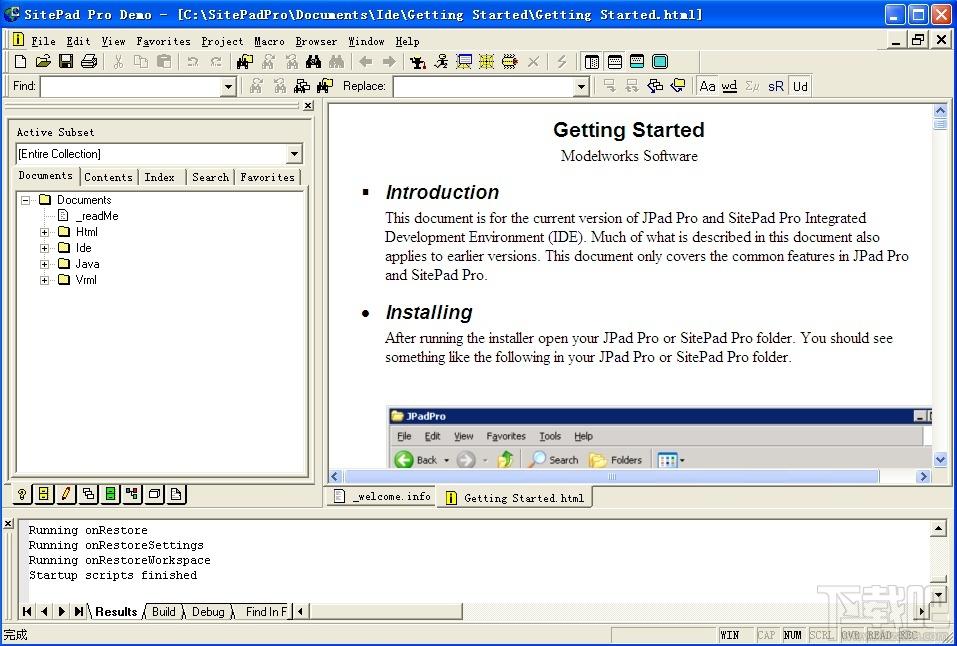Open the Favorites menu

click(x=164, y=41)
